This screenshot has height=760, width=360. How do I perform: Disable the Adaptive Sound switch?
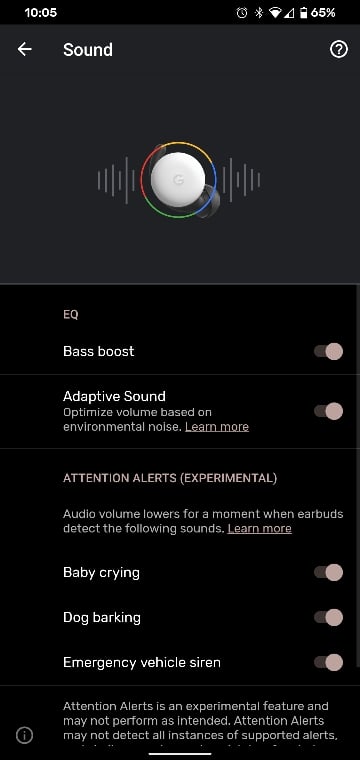click(329, 411)
